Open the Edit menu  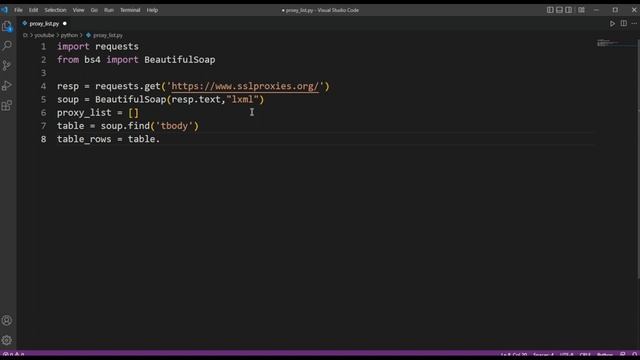tap(33, 10)
